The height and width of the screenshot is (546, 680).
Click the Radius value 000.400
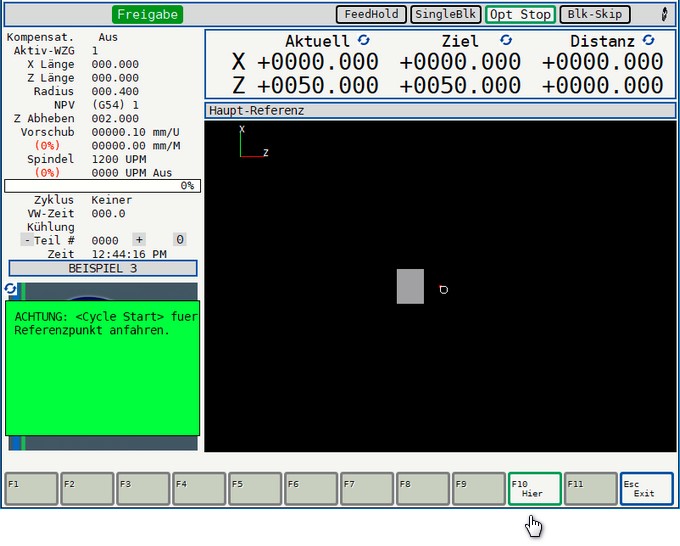[x=115, y=92]
